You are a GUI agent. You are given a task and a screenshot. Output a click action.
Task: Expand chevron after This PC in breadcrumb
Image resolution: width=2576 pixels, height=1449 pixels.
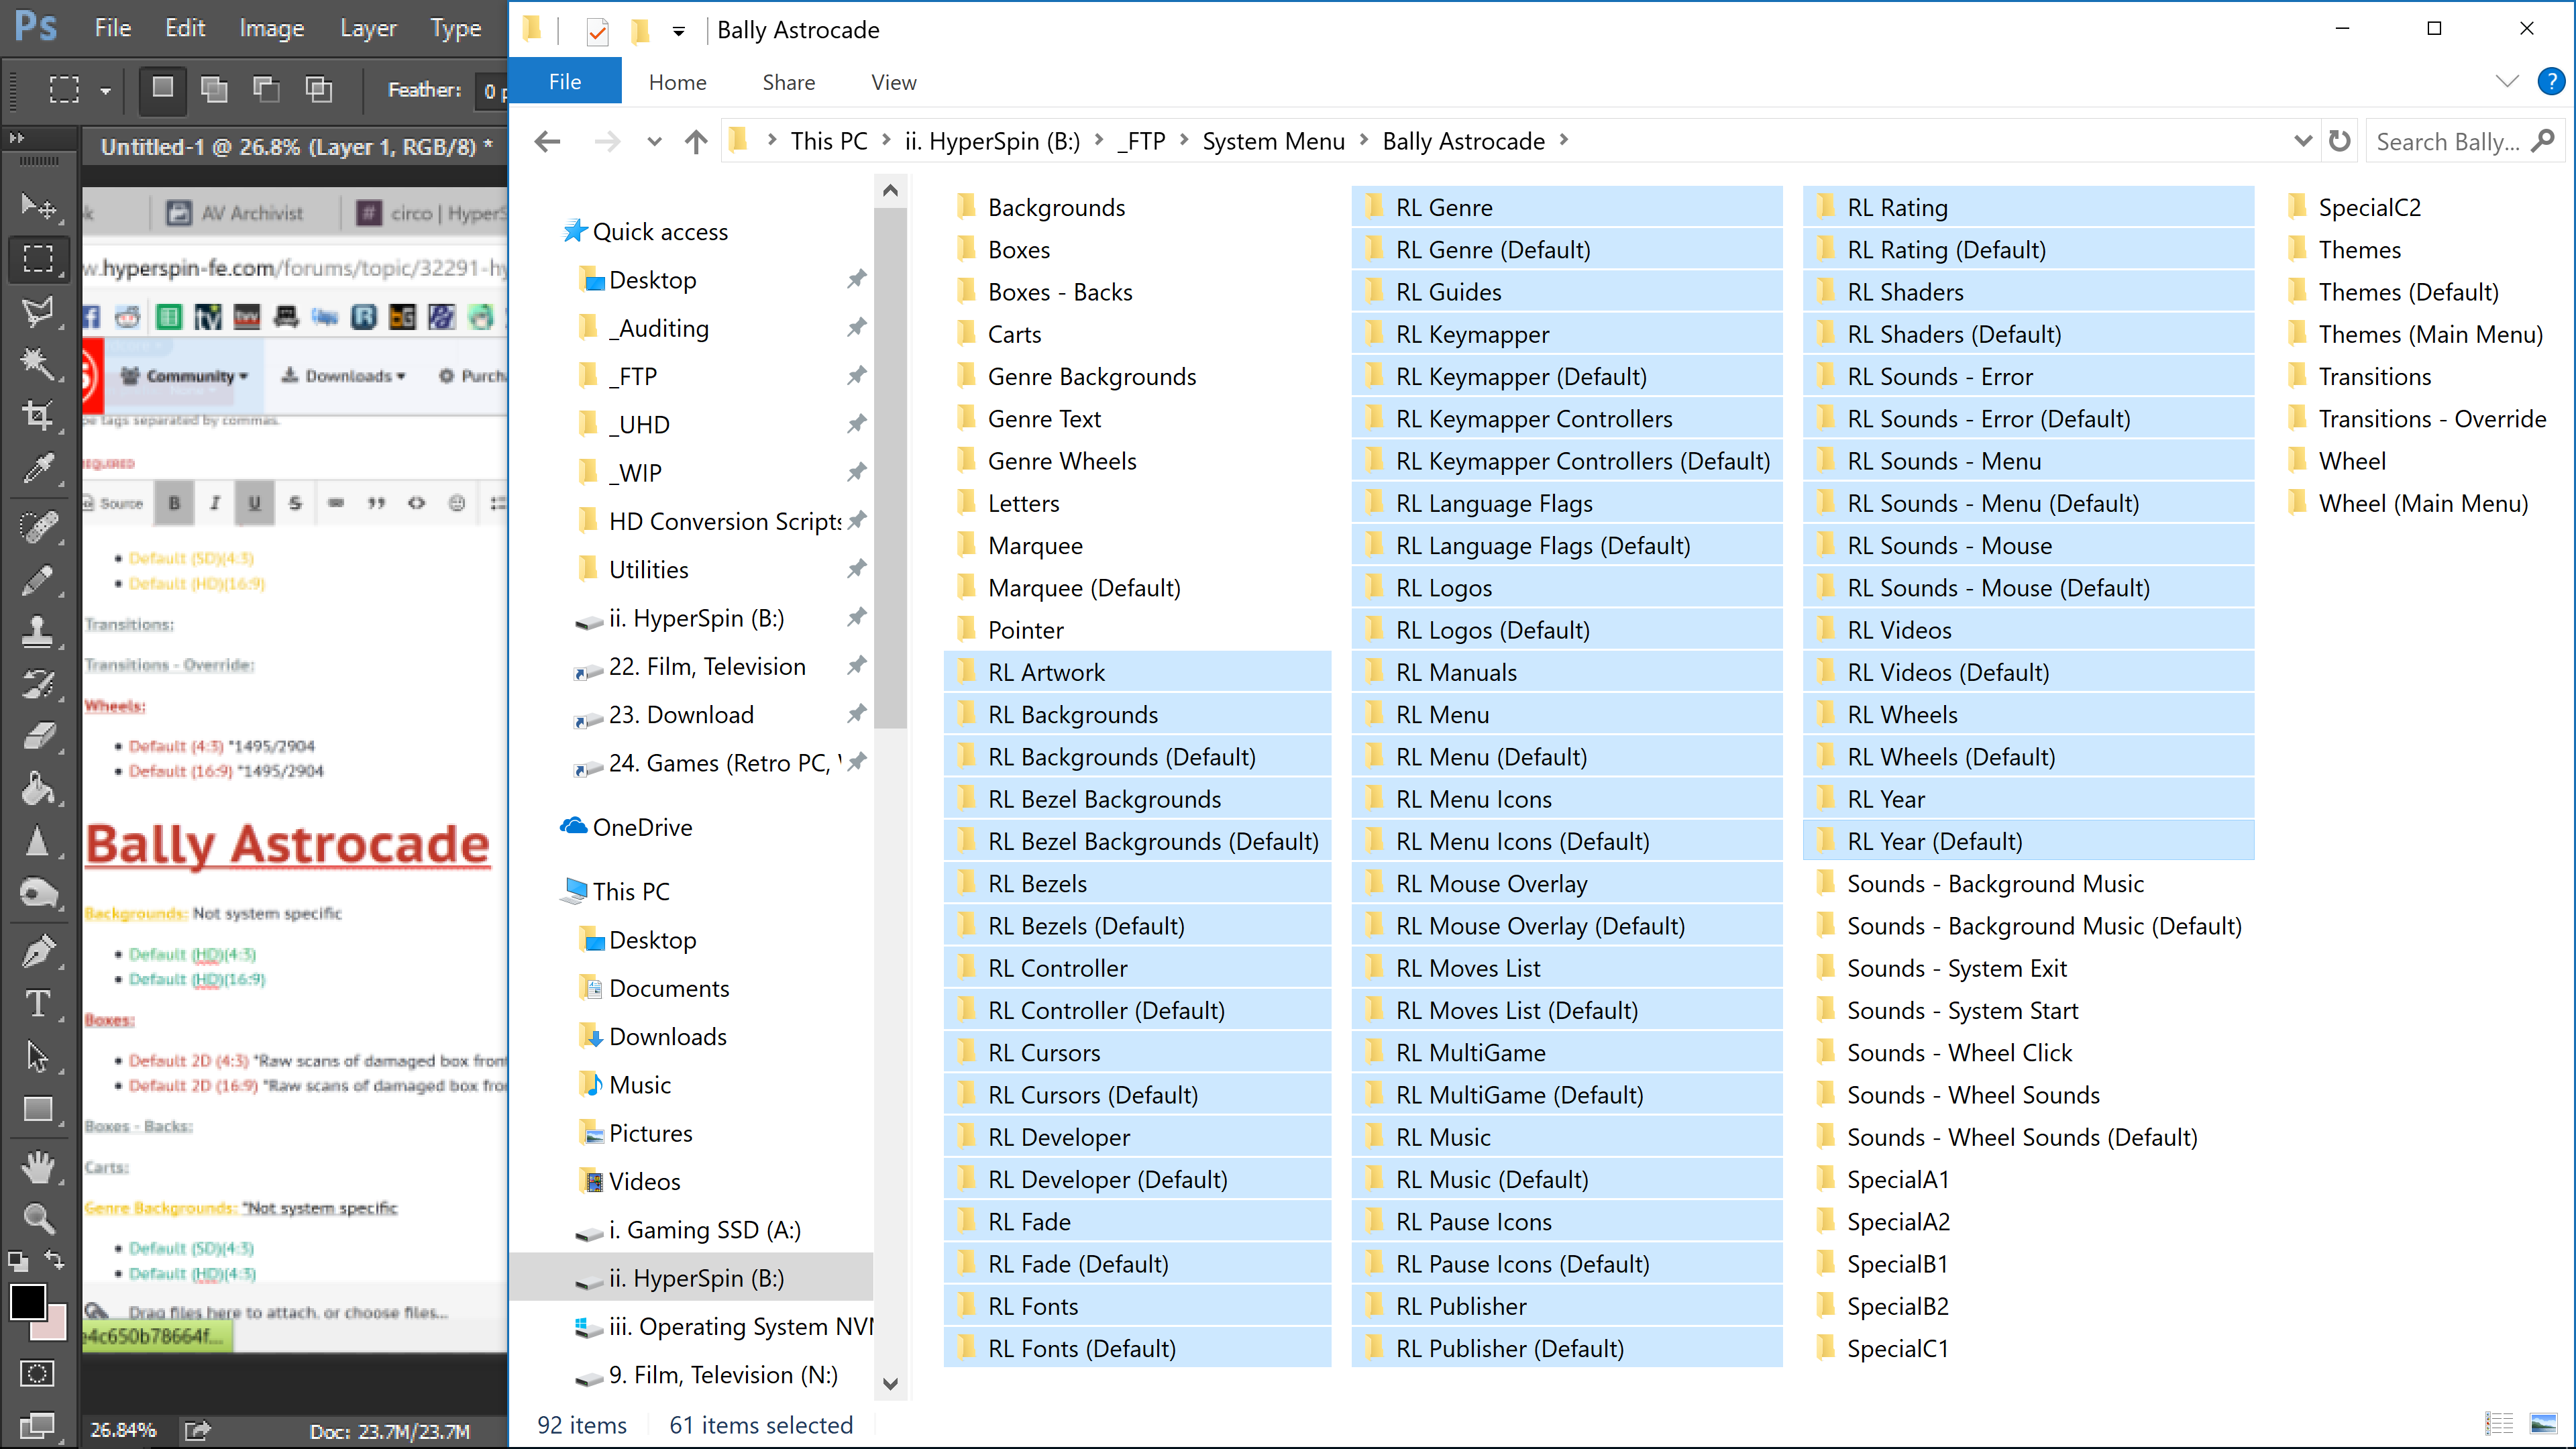(x=886, y=141)
